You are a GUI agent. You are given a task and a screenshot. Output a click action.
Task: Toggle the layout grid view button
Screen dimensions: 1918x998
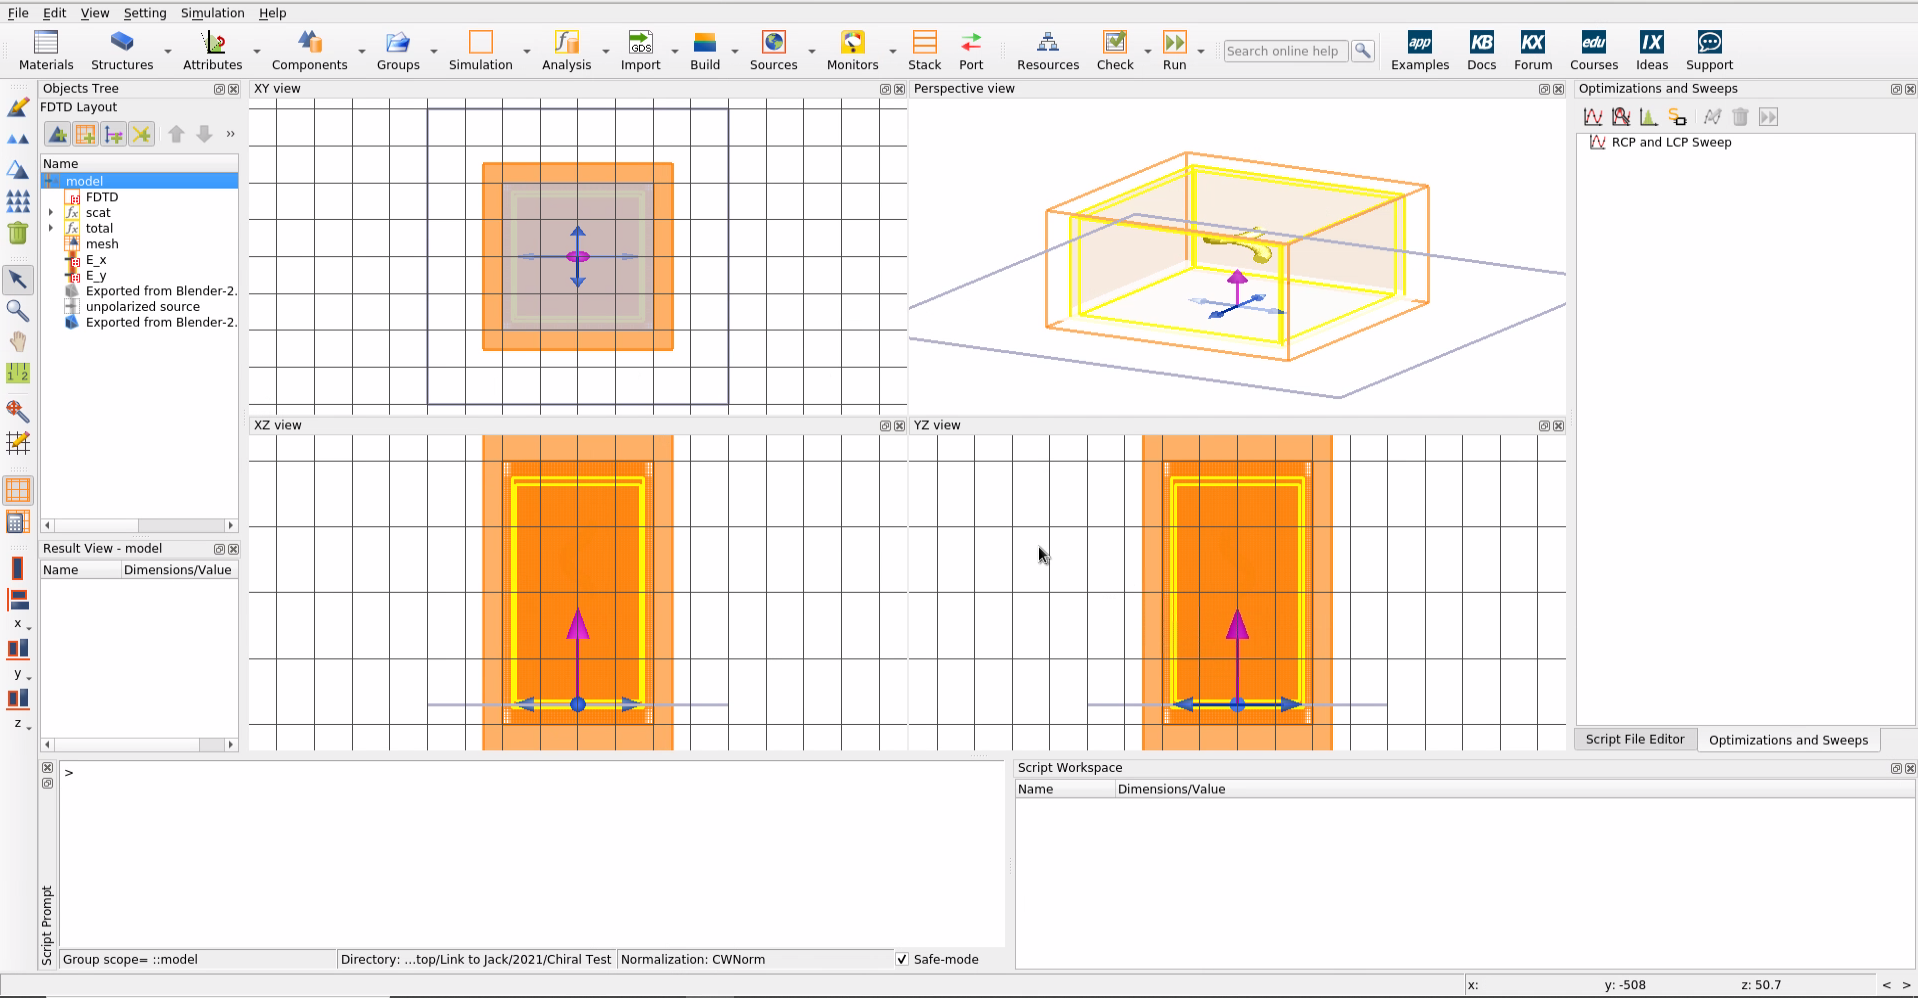click(x=18, y=490)
